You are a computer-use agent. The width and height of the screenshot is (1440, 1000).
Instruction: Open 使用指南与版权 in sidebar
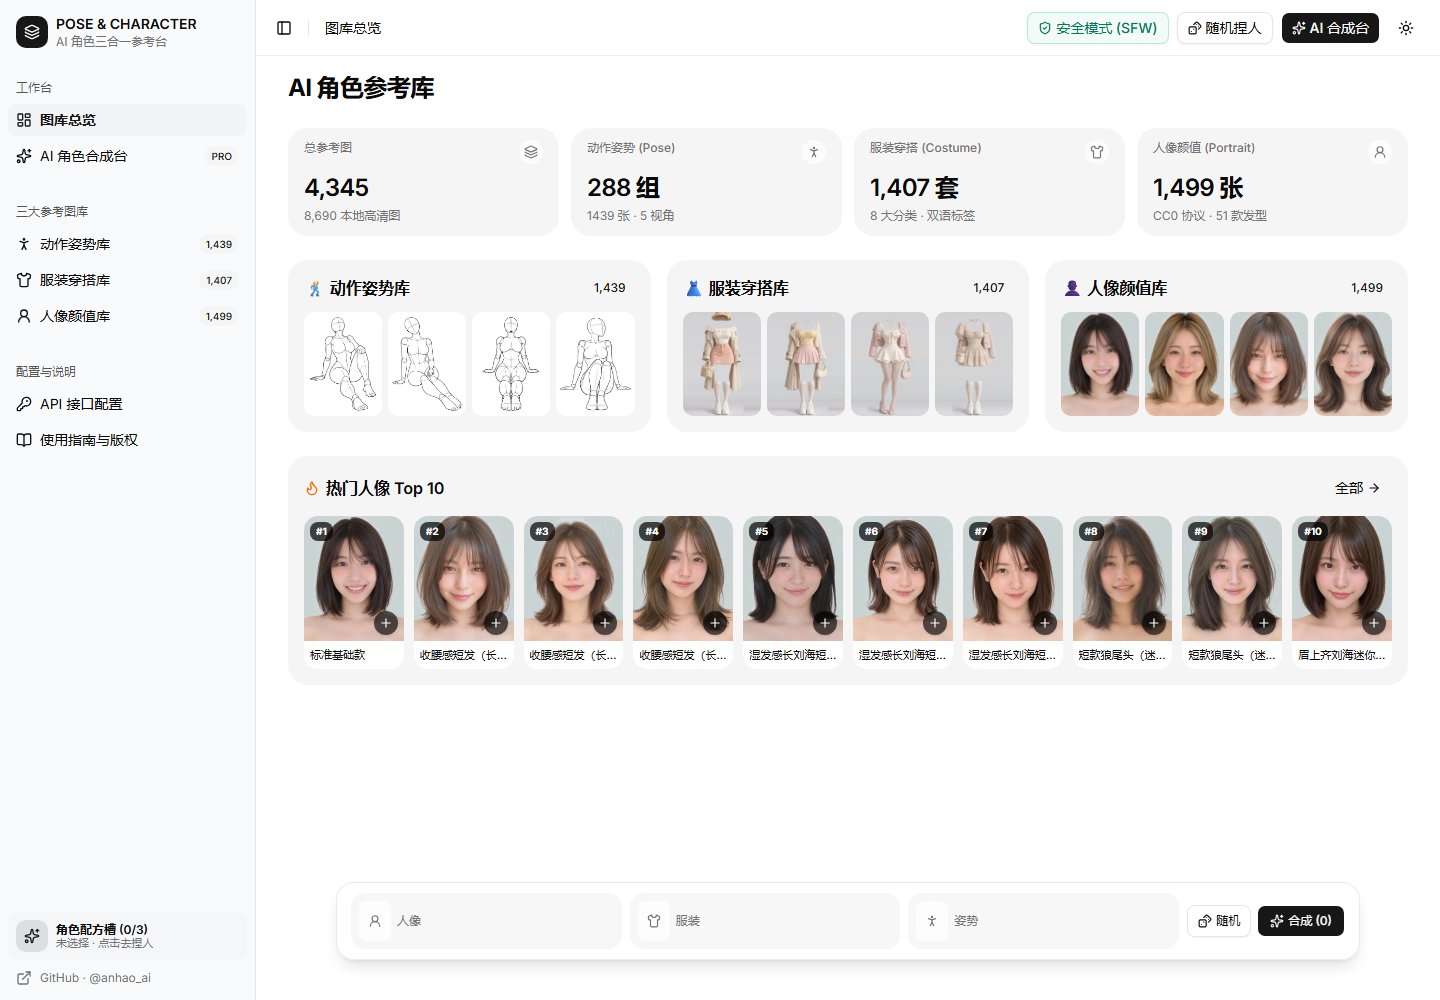(127, 440)
